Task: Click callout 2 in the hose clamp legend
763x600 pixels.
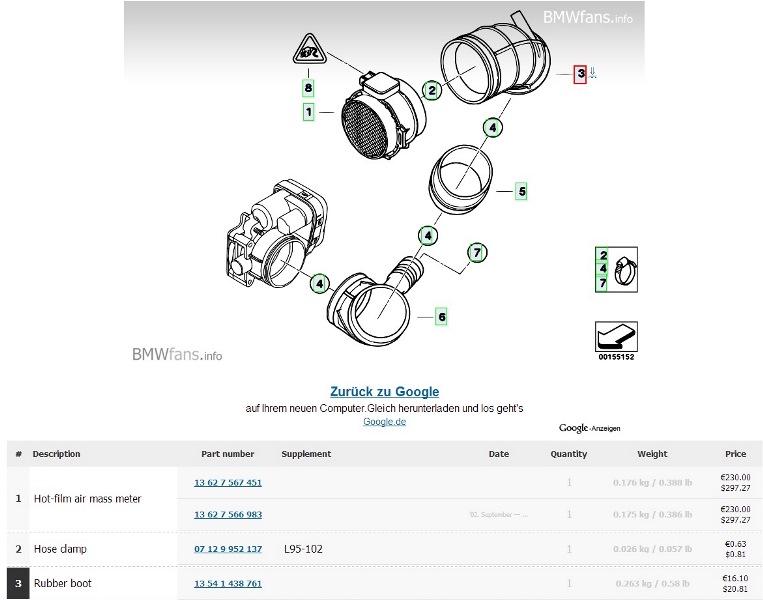Action: point(603,255)
